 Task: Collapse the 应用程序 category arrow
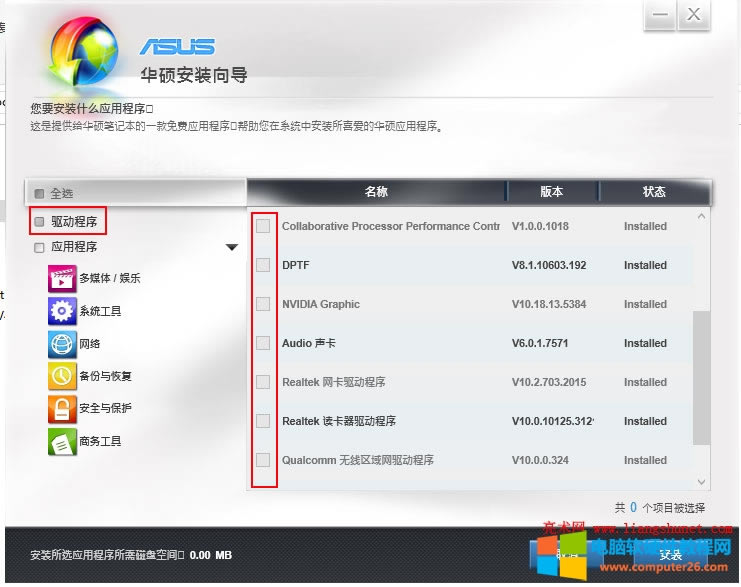point(232,247)
